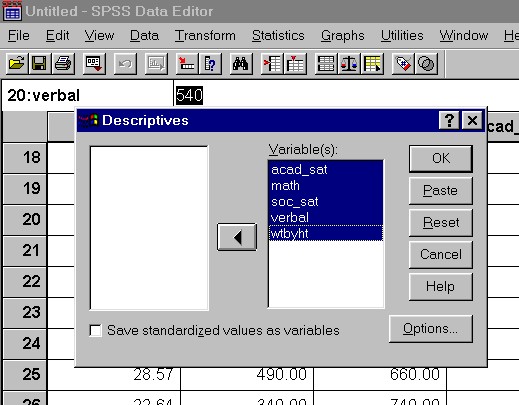Open the Options... button

tap(431, 329)
